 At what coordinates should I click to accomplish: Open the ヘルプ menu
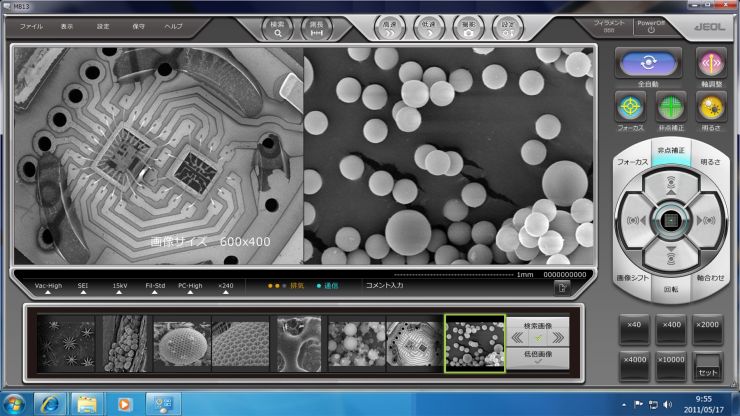point(173,26)
